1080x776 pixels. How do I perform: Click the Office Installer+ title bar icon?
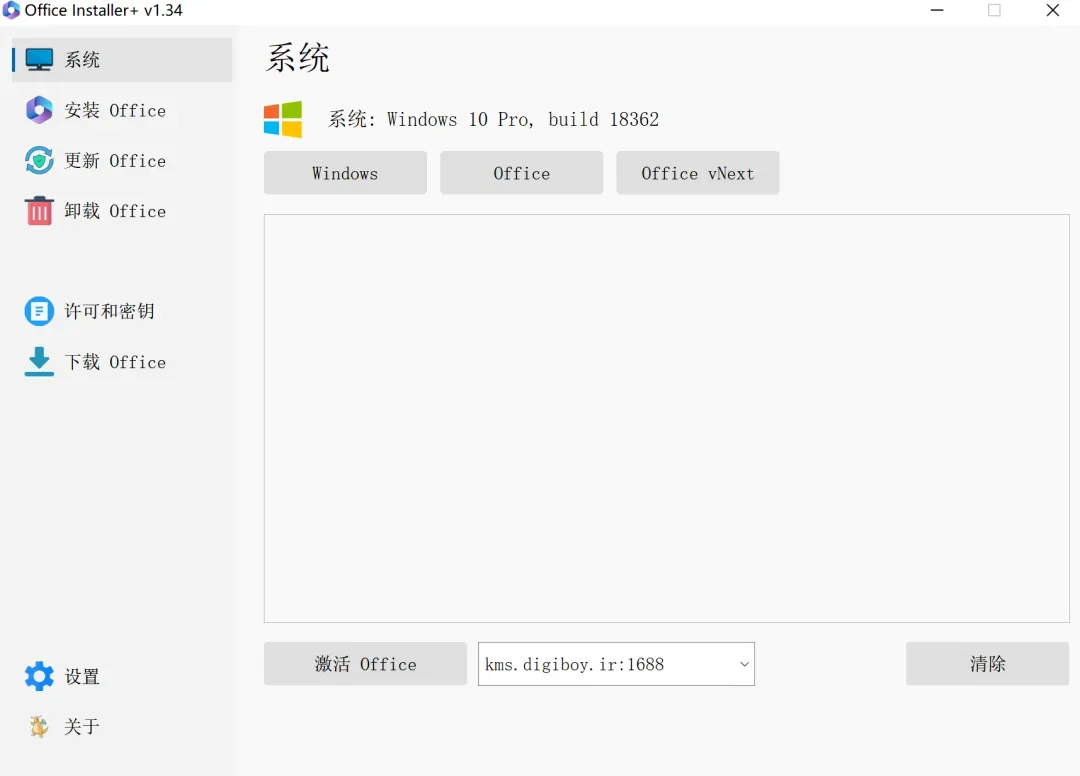[11, 10]
